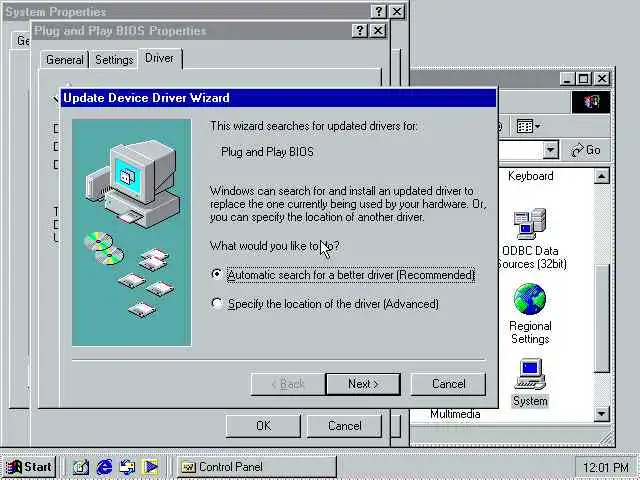Click the taskbar clock showing 12:01 PM
Screen dimensions: 640x480
[606, 467]
